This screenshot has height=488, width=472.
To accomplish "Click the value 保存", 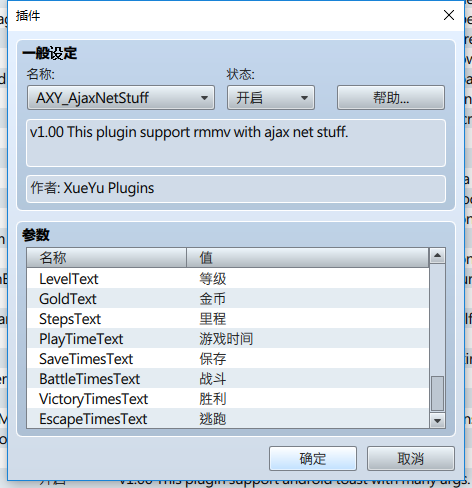I will (213, 359).
